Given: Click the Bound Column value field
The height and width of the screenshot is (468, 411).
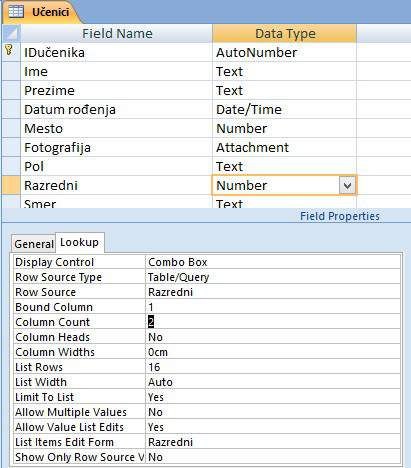Looking at the screenshot, I should pyautogui.click(x=273, y=307).
